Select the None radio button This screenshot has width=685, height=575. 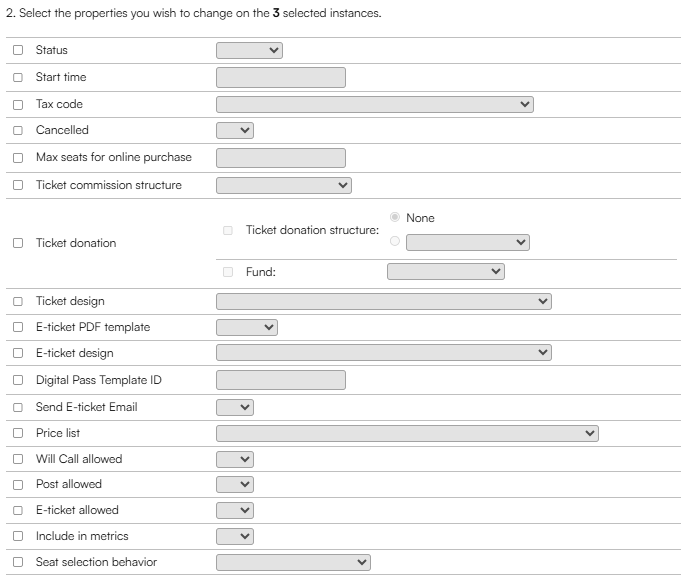pyautogui.click(x=394, y=217)
